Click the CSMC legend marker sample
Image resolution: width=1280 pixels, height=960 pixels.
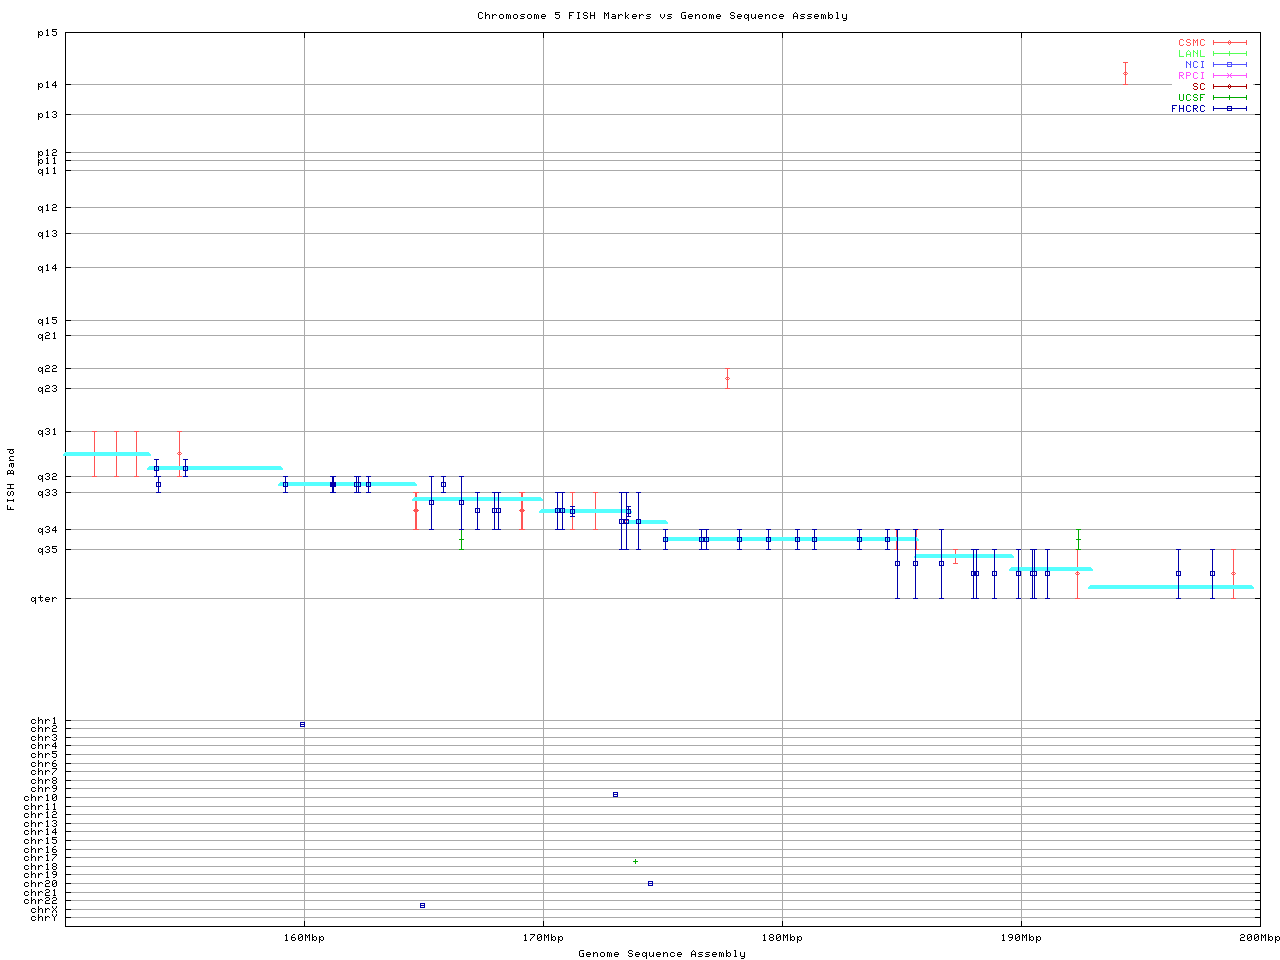[x=1229, y=43]
